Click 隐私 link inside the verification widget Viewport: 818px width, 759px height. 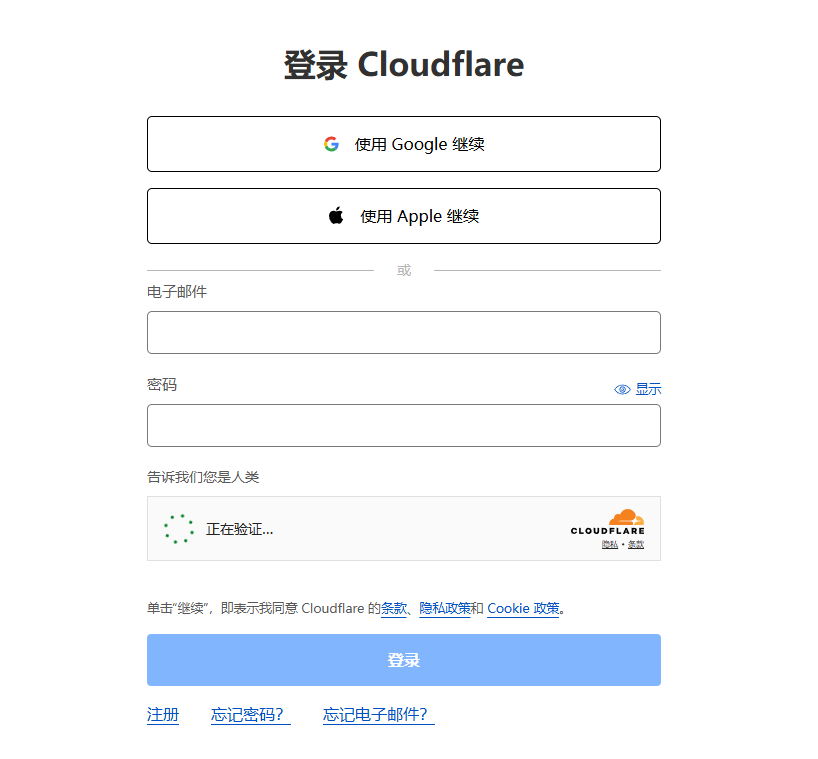tap(609, 544)
